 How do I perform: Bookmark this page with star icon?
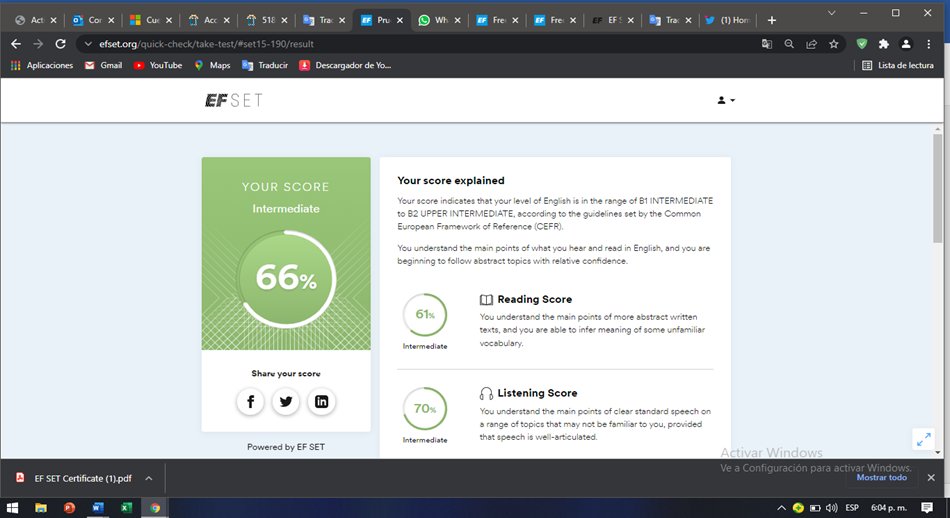coord(834,44)
